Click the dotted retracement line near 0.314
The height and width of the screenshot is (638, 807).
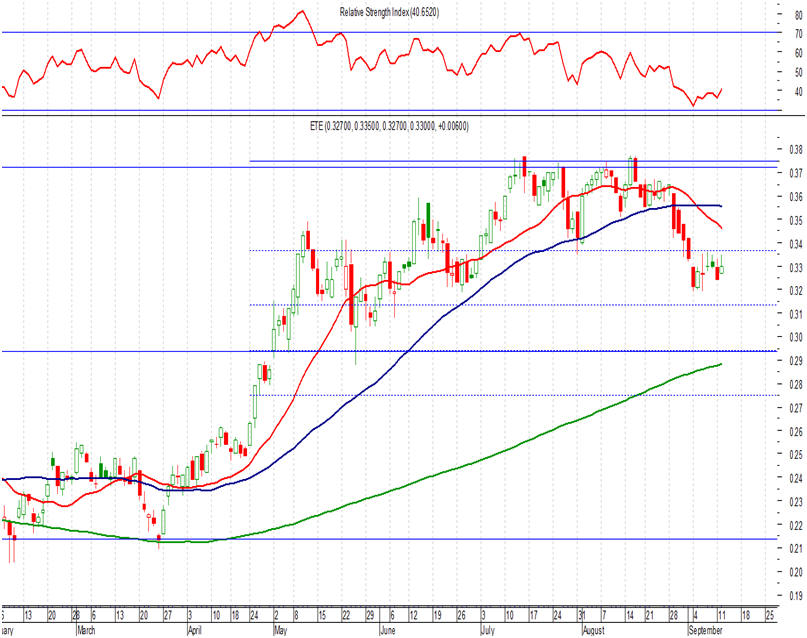(x=515, y=305)
